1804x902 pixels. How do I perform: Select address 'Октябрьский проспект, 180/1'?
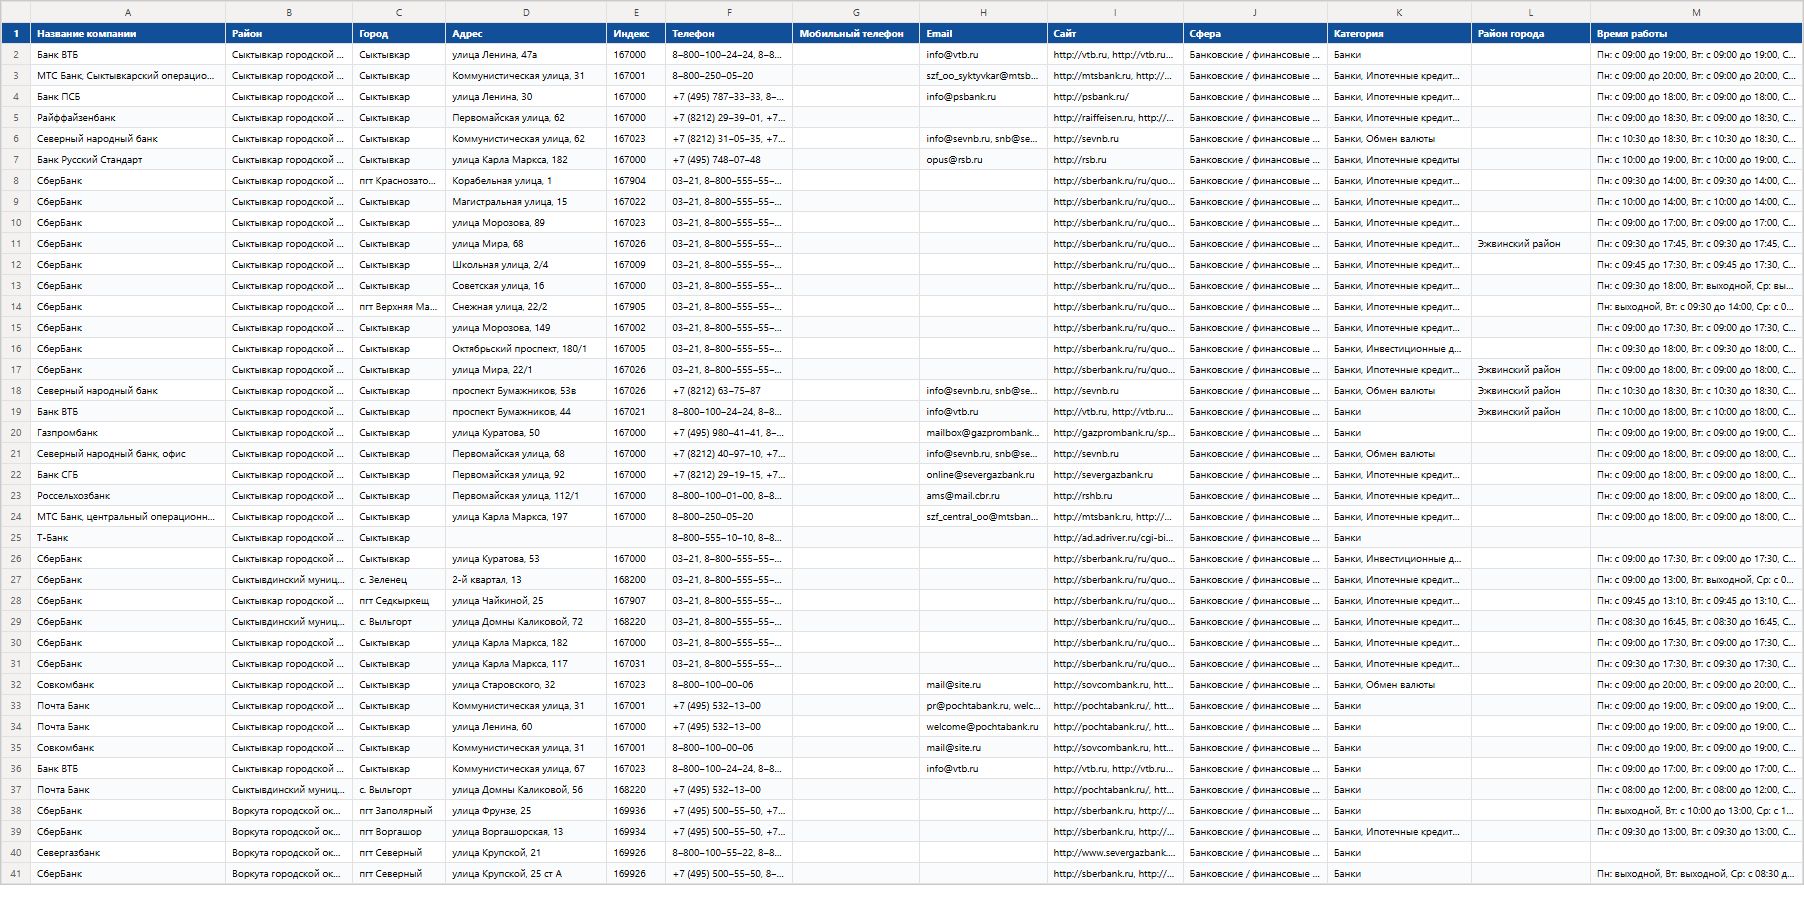[526, 349]
